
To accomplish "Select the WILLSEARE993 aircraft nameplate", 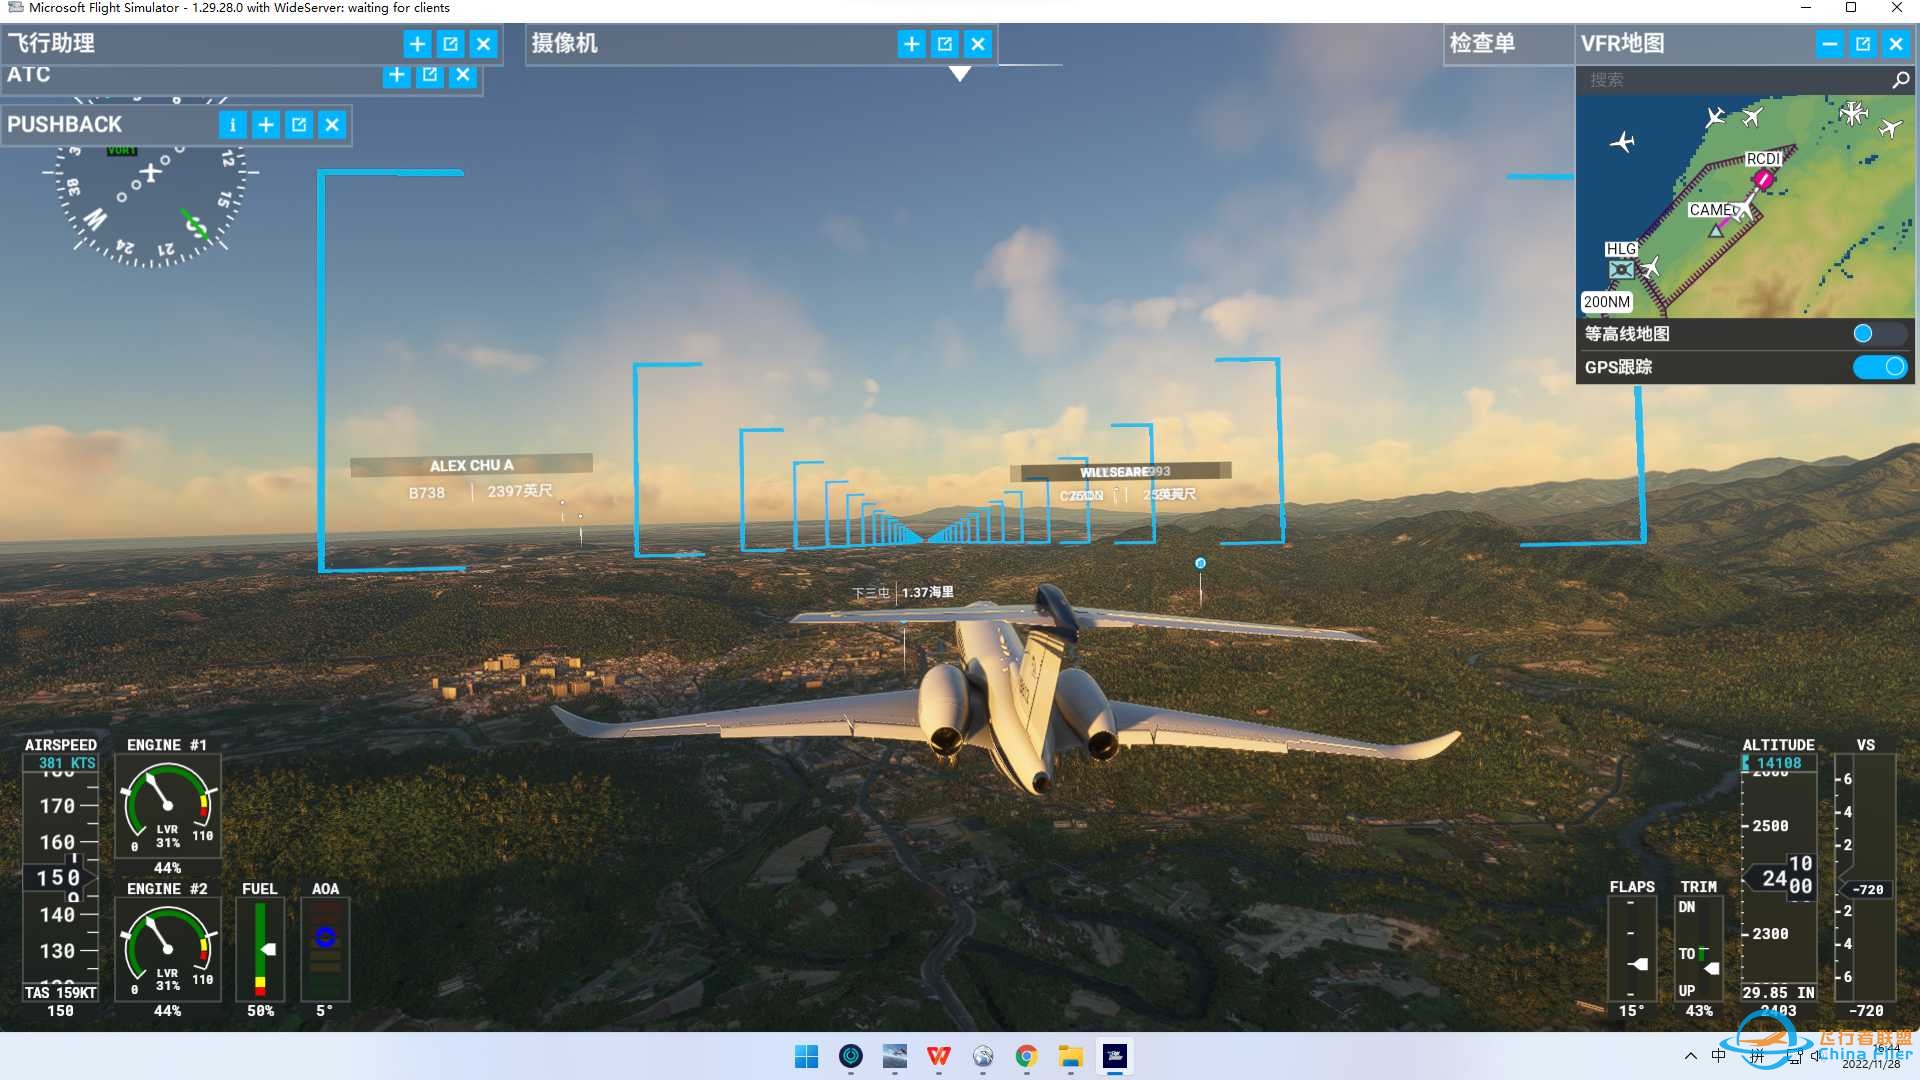I will coord(1121,472).
